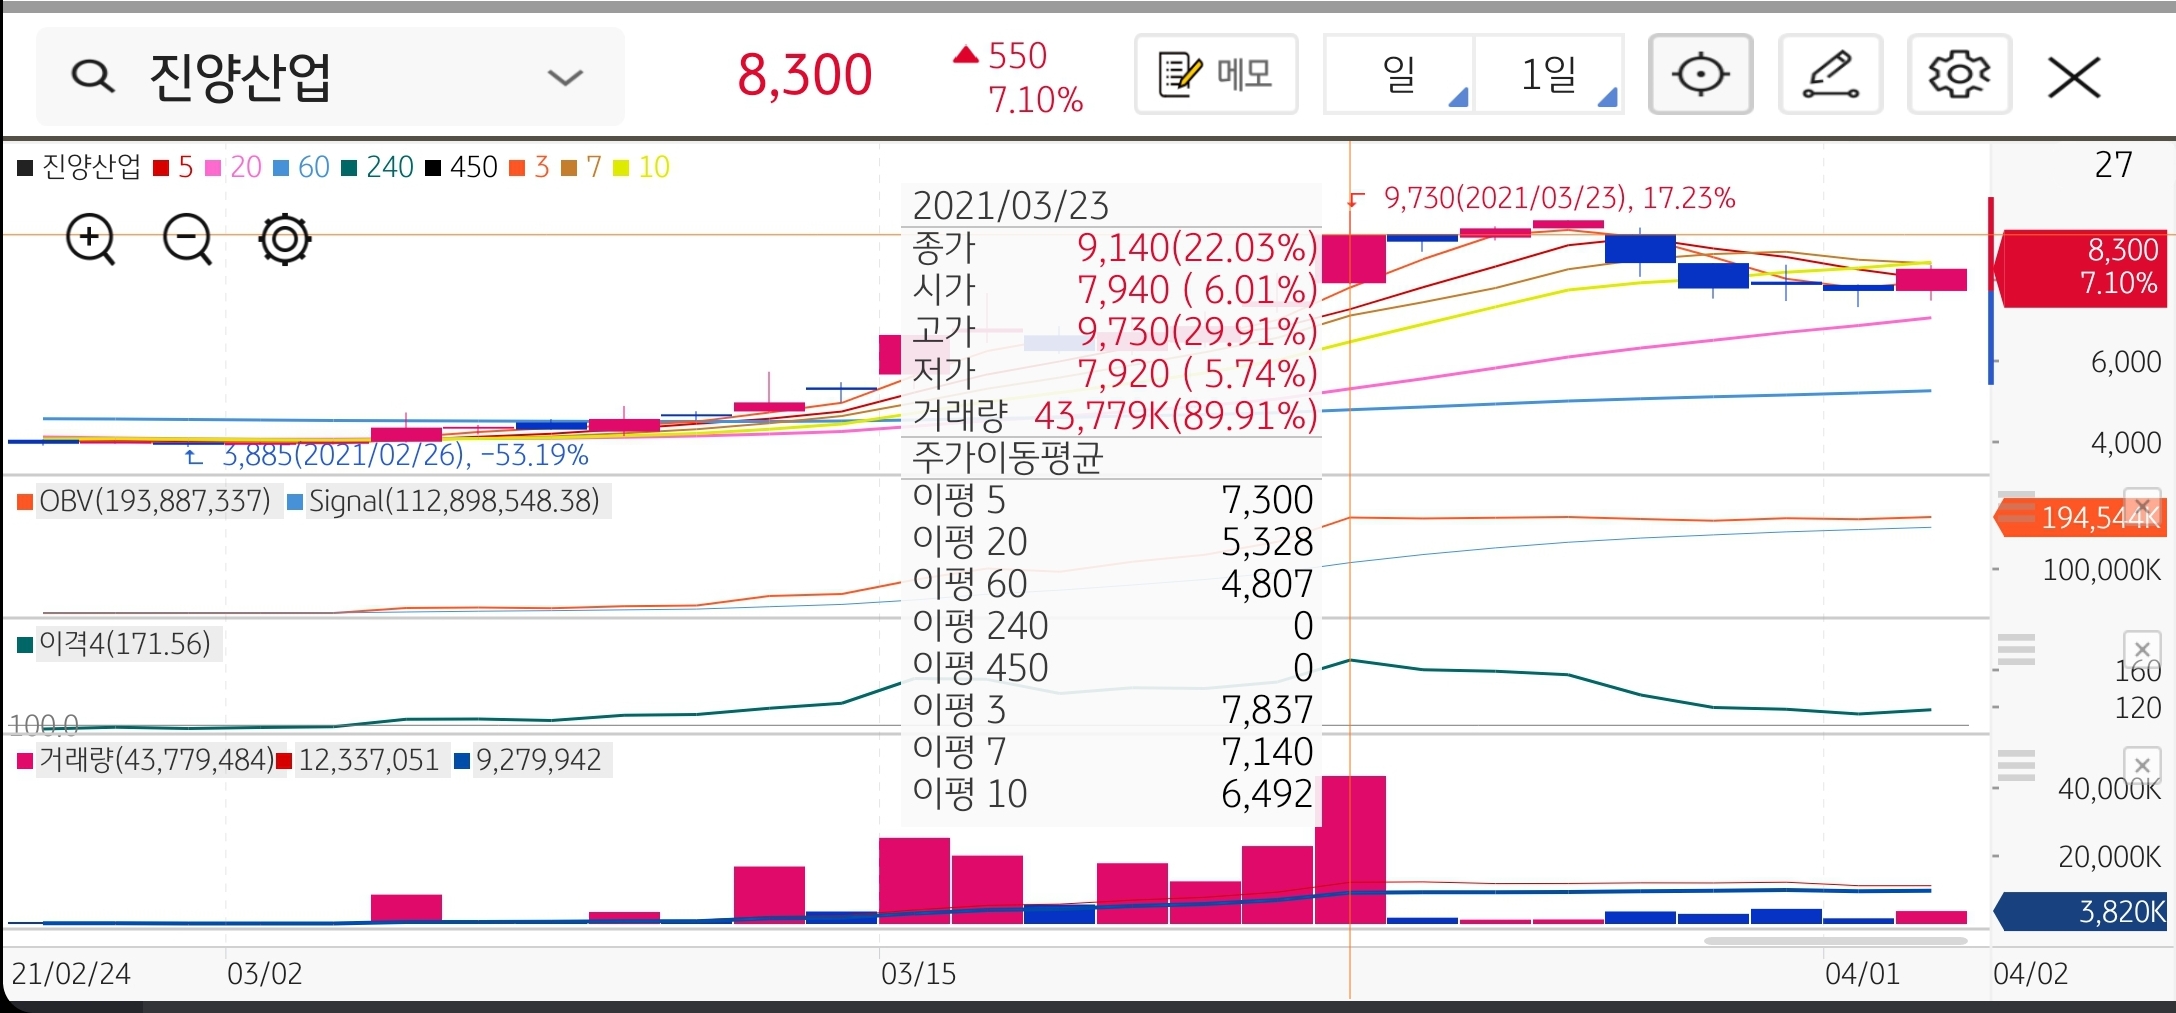
Task: Click the pink 20-day moving average legend
Action: (233, 167)
